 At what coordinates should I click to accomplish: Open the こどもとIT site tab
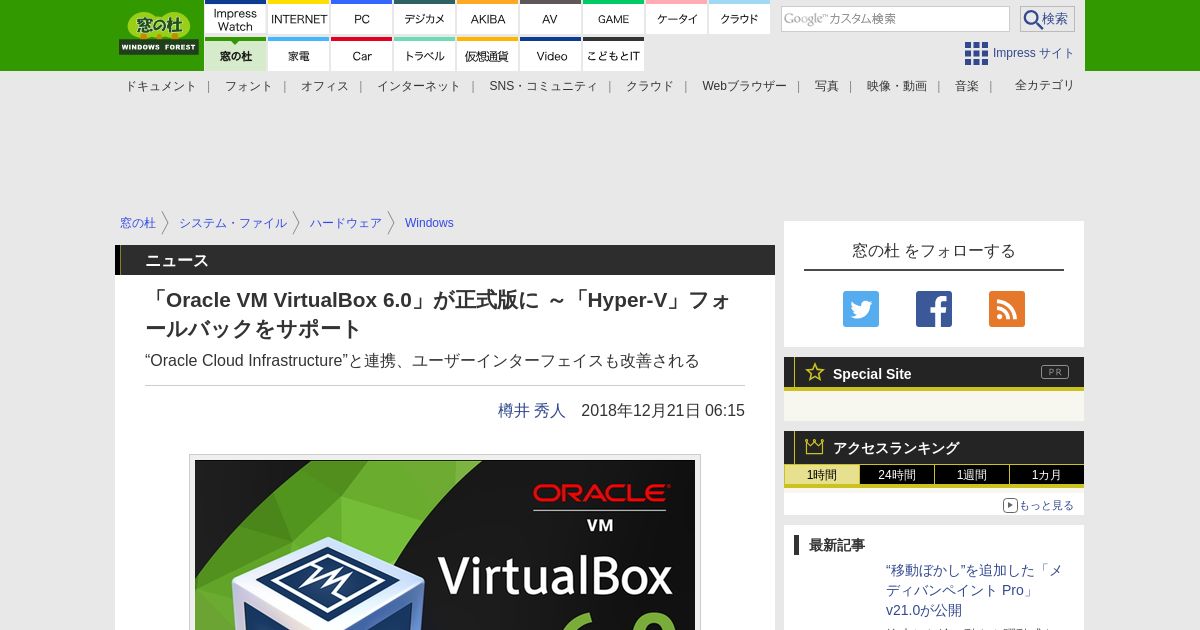click(x=613, y=55)
